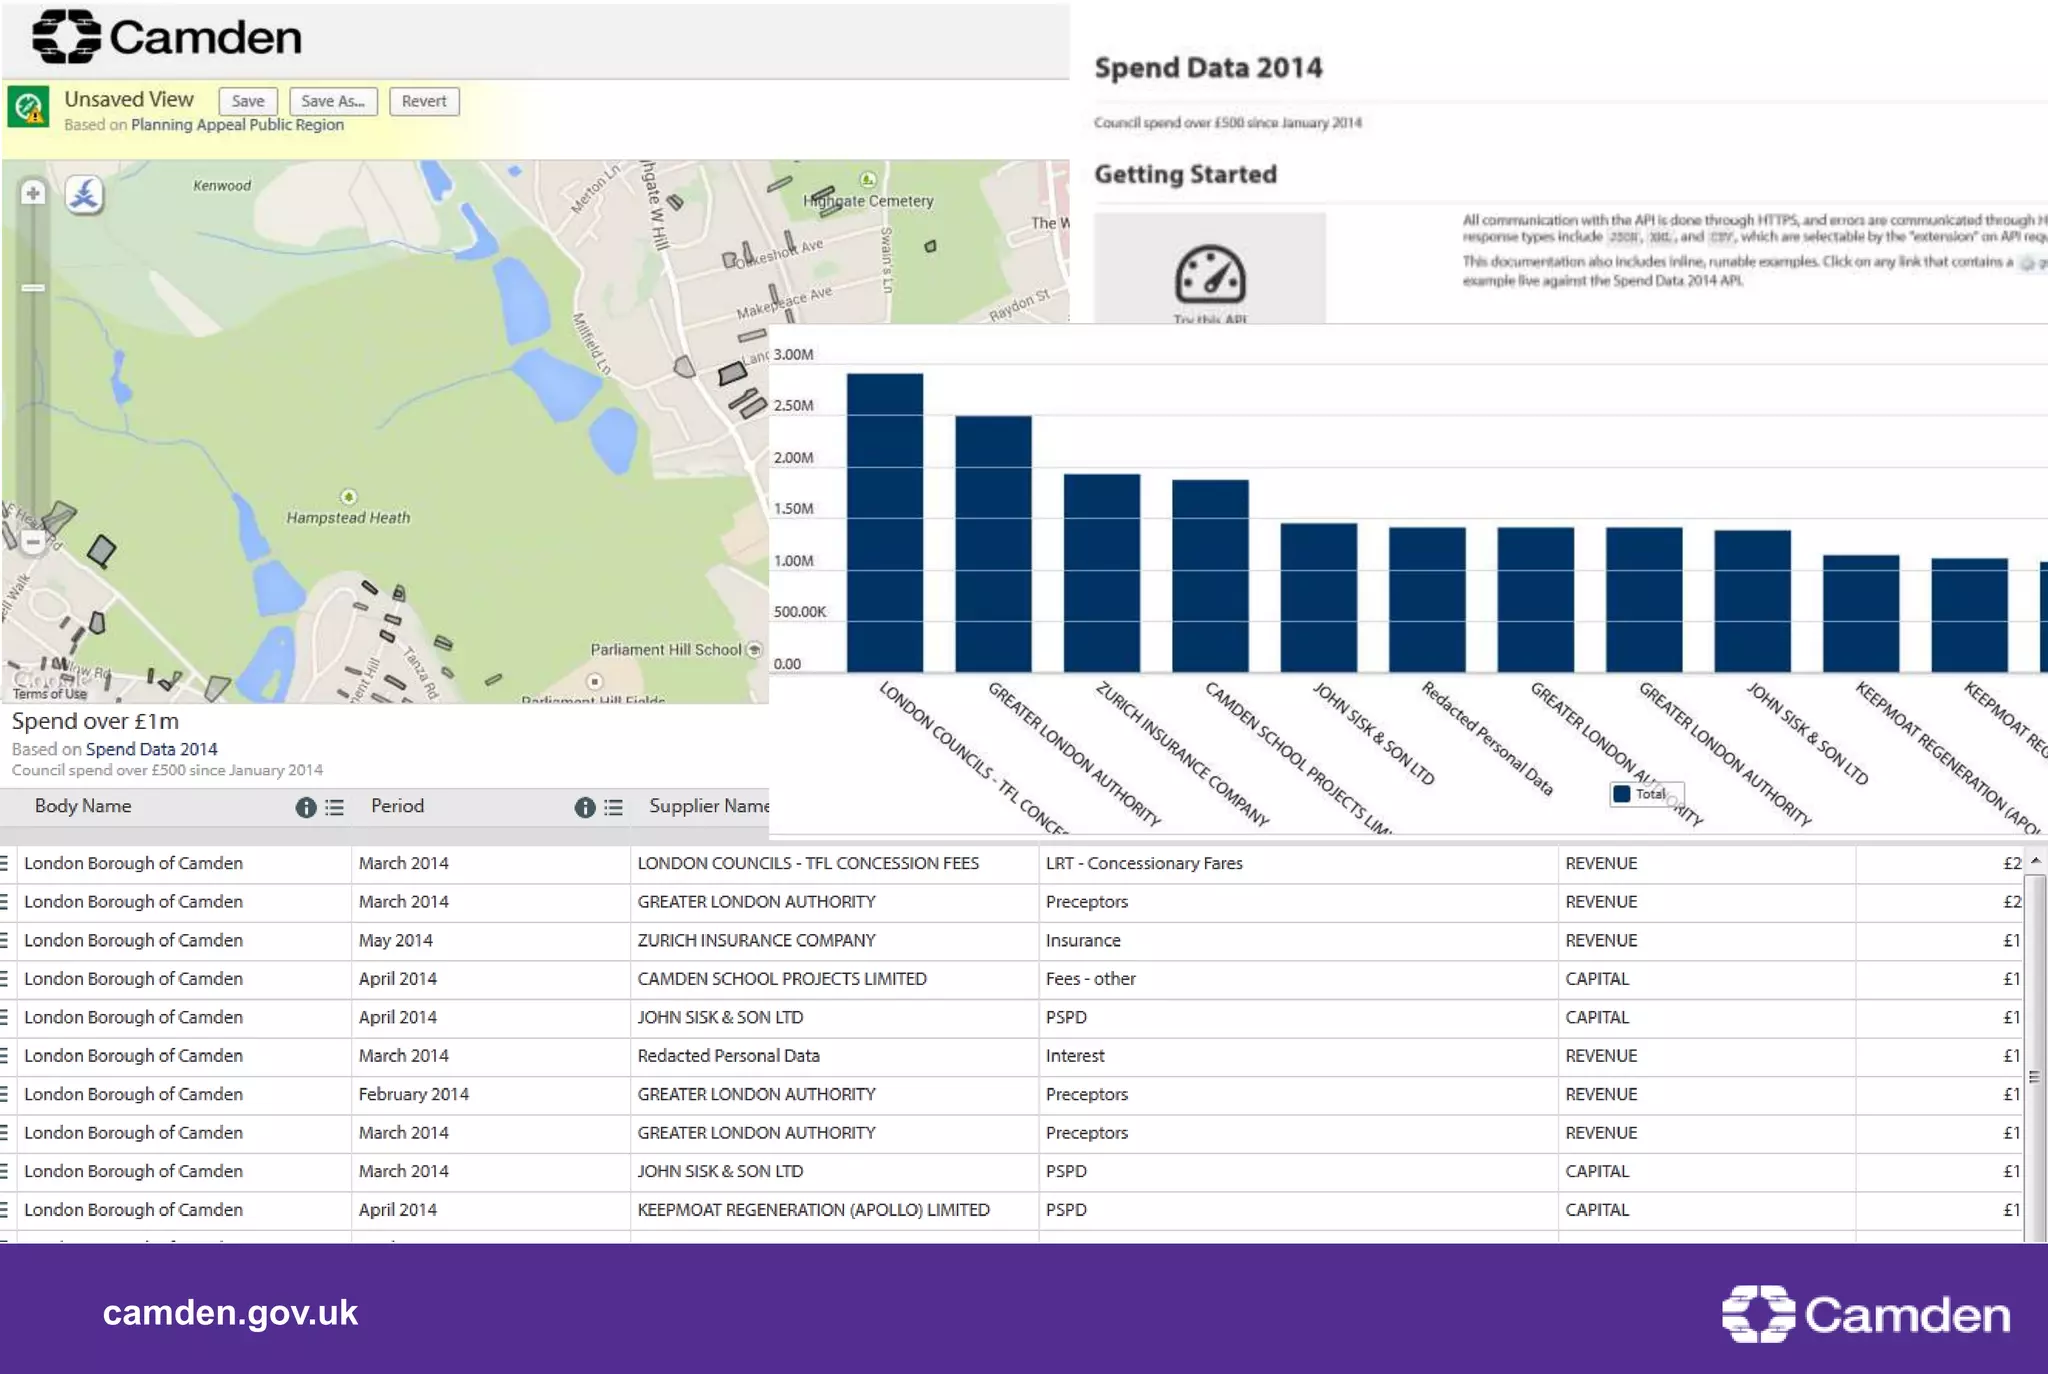Viewport: 2048px width, 1374px height.
Task: Click the map layers toggle icon
Action: (x=84, y=194)
